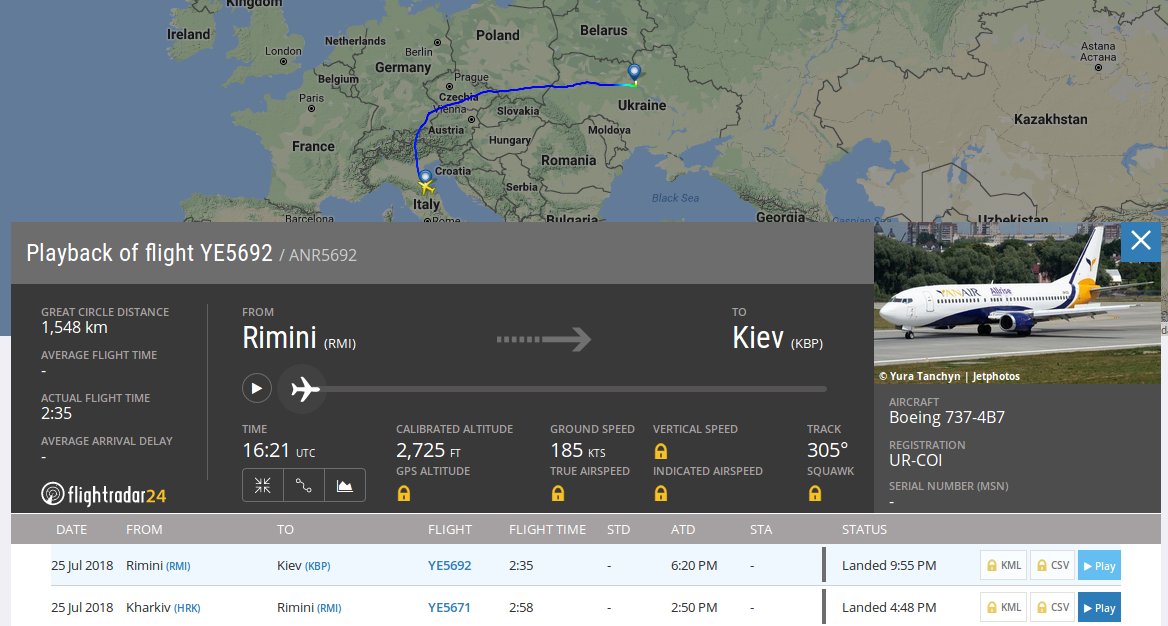Viewport: 1168px width, 626px height.
Task: Download KML for flight YE5692 row
Action: coord(1003,566)
